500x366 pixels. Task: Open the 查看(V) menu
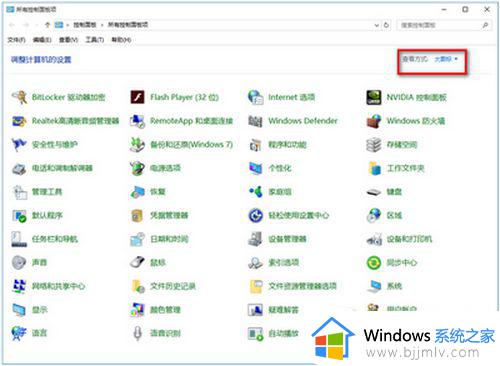click(x=68, y=40)
